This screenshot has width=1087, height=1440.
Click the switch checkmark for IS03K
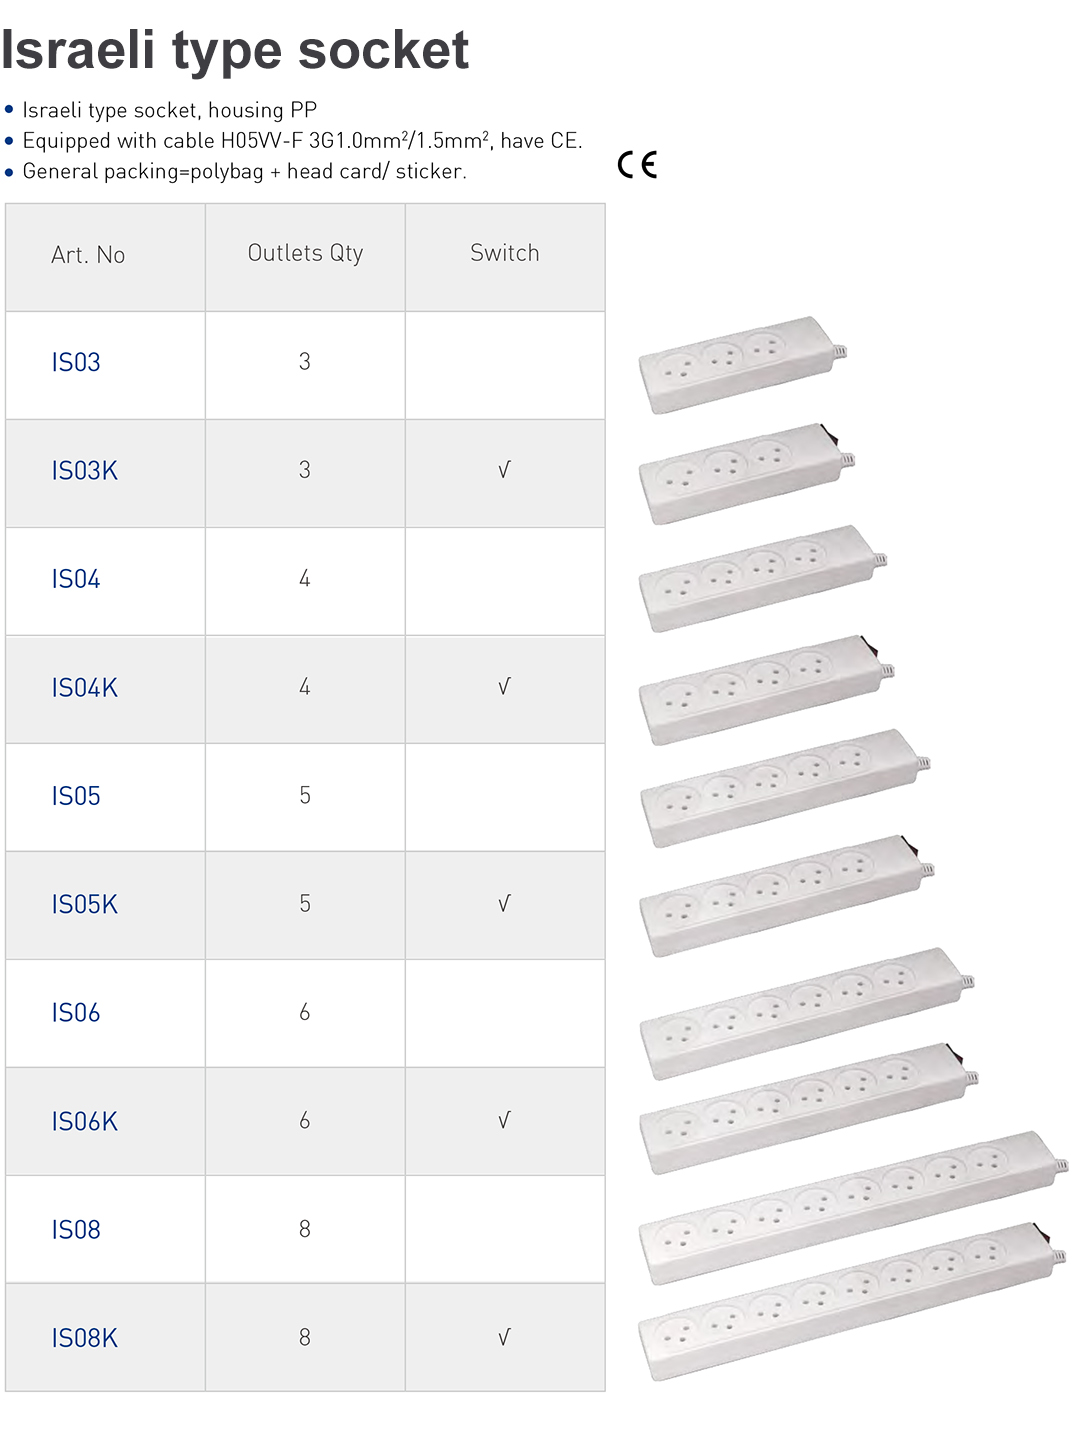click(x=504, y=470)
